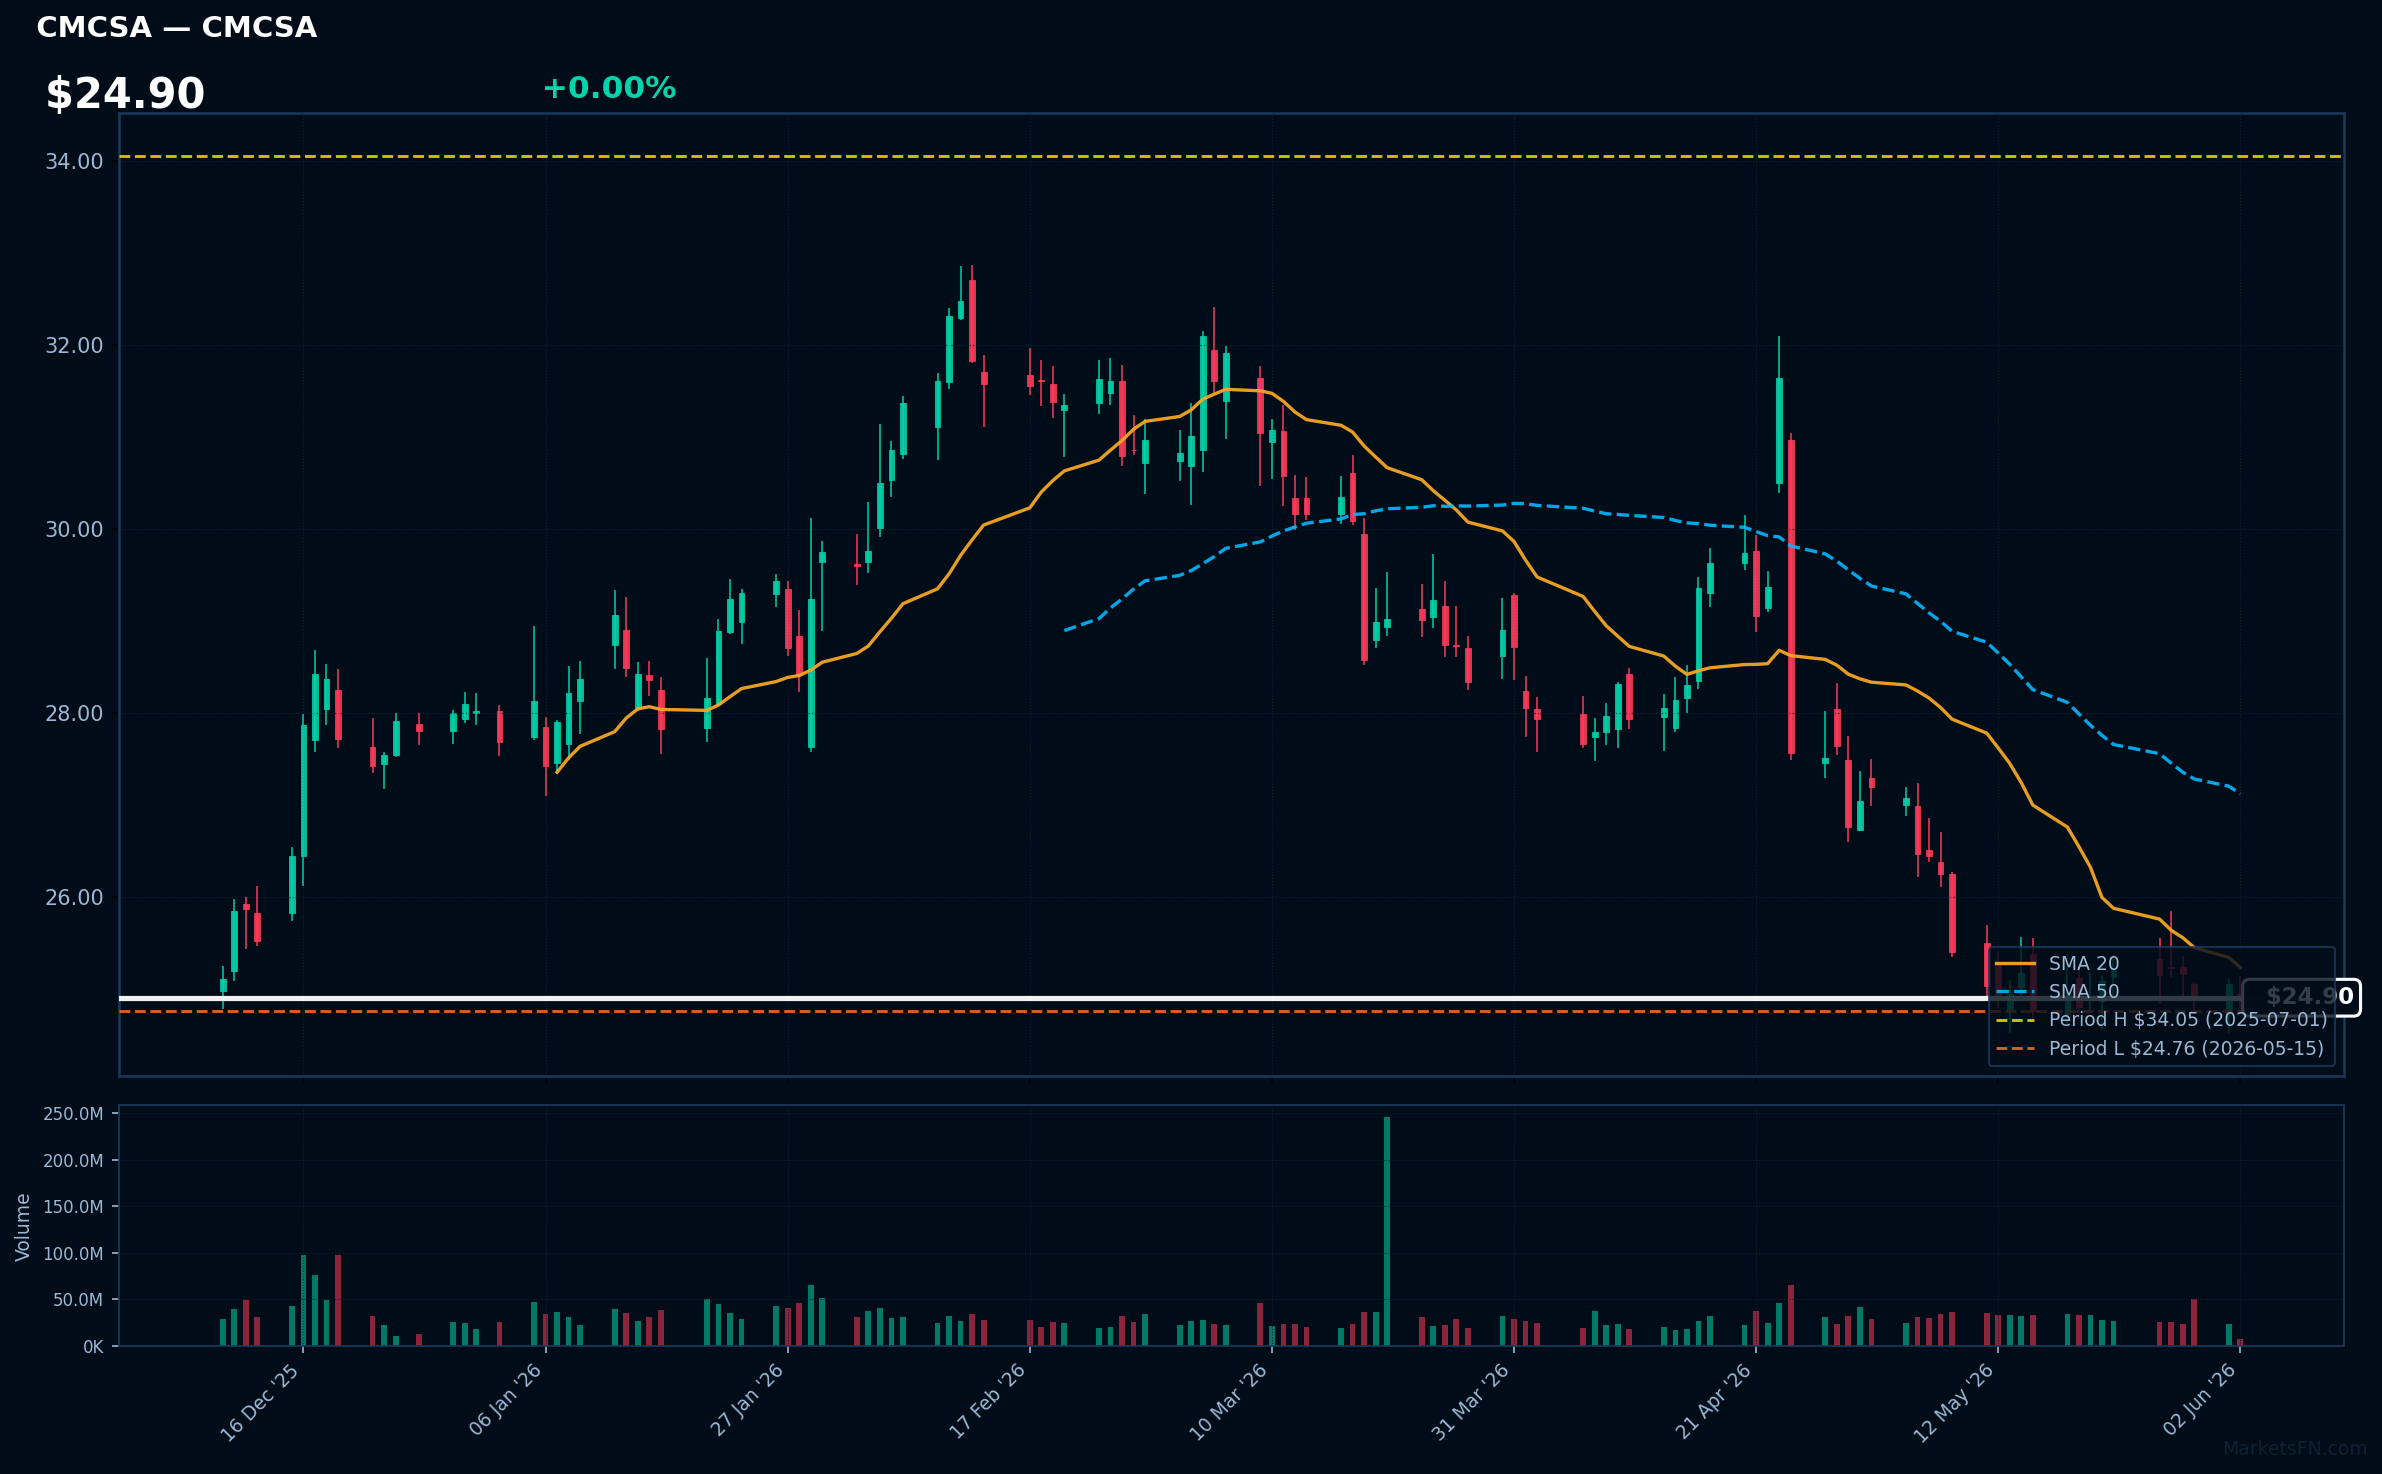Select the SMA 50 legend entry
This screenshot has height=1474, width=2382.
coord(2058,992)
